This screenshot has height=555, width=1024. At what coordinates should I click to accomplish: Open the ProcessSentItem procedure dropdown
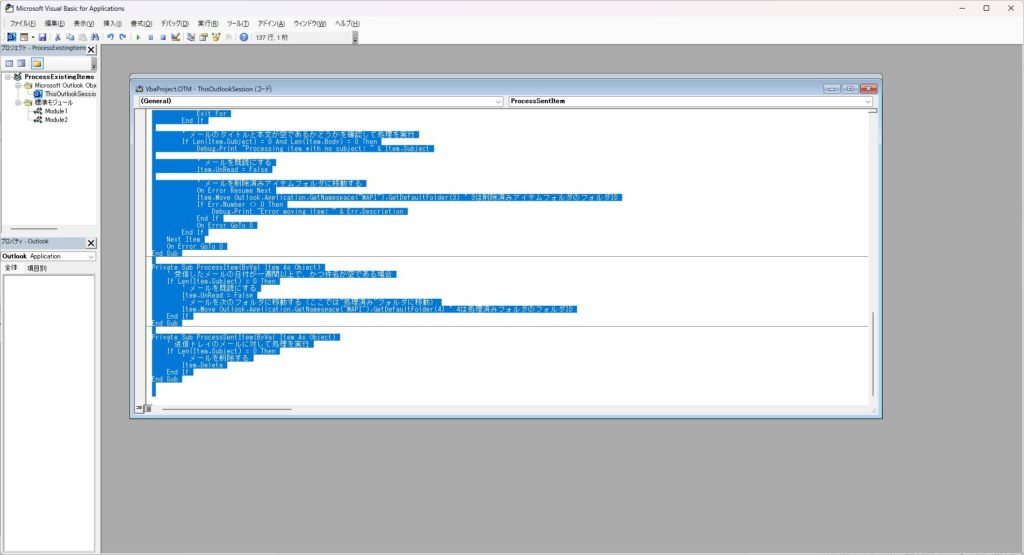[867, 101]
